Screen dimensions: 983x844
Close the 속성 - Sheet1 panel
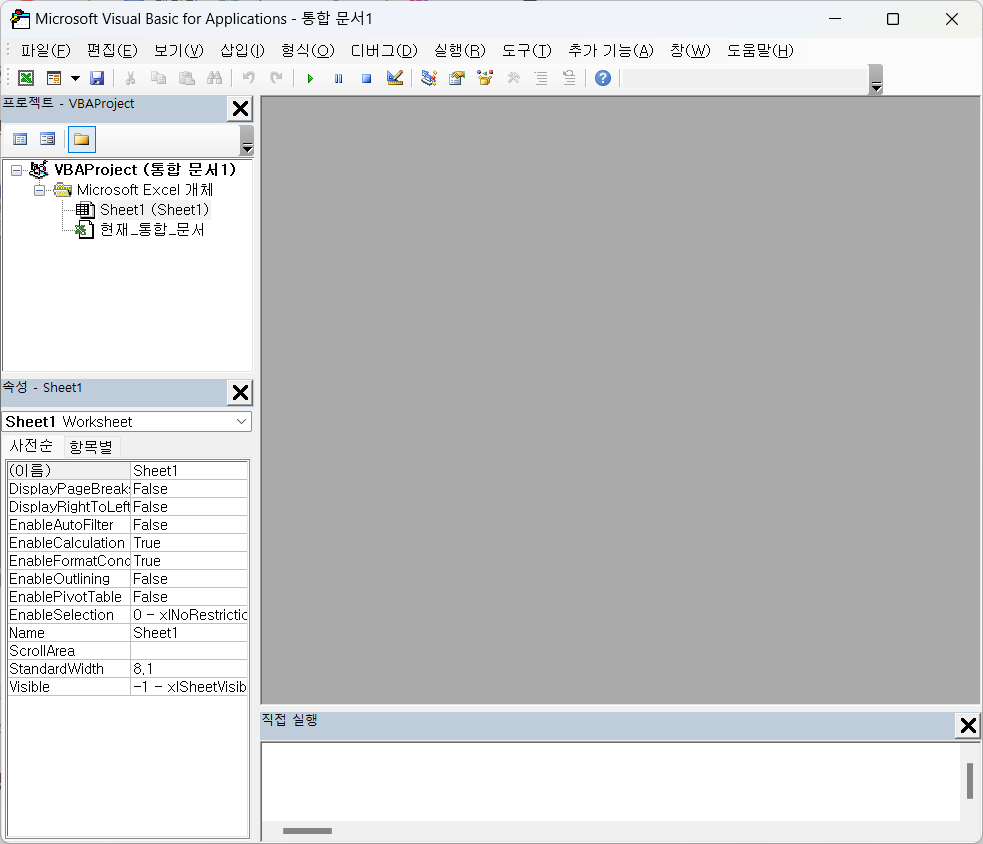point(240,393)
